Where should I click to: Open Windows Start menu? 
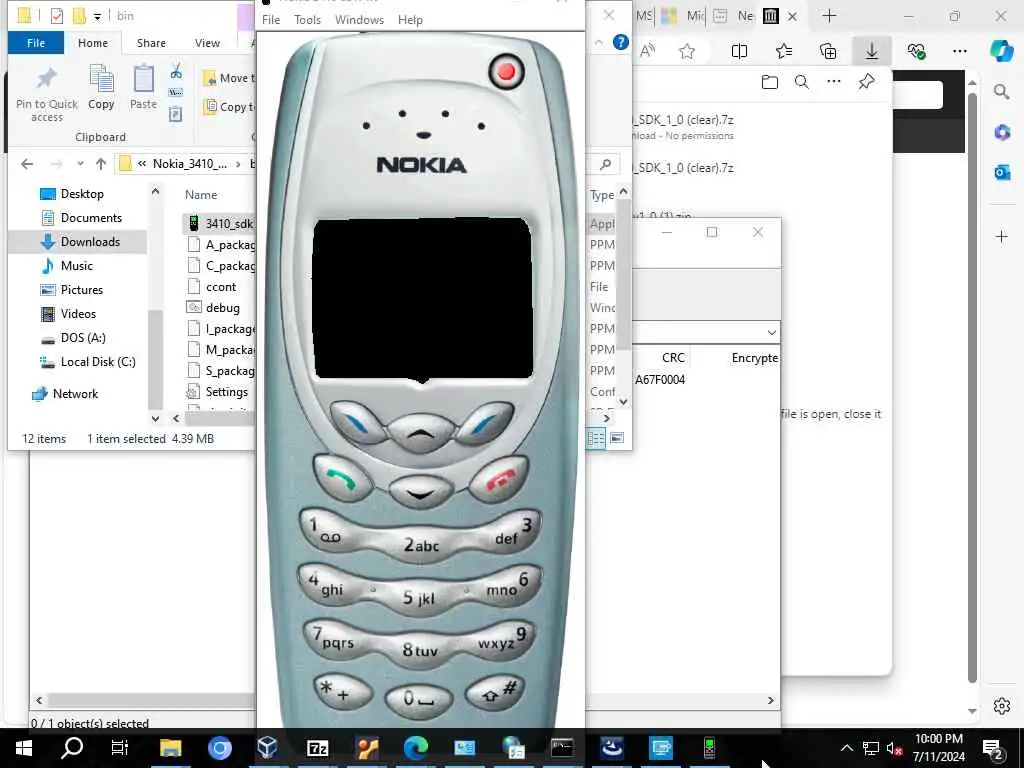click(x=24, y=748)
